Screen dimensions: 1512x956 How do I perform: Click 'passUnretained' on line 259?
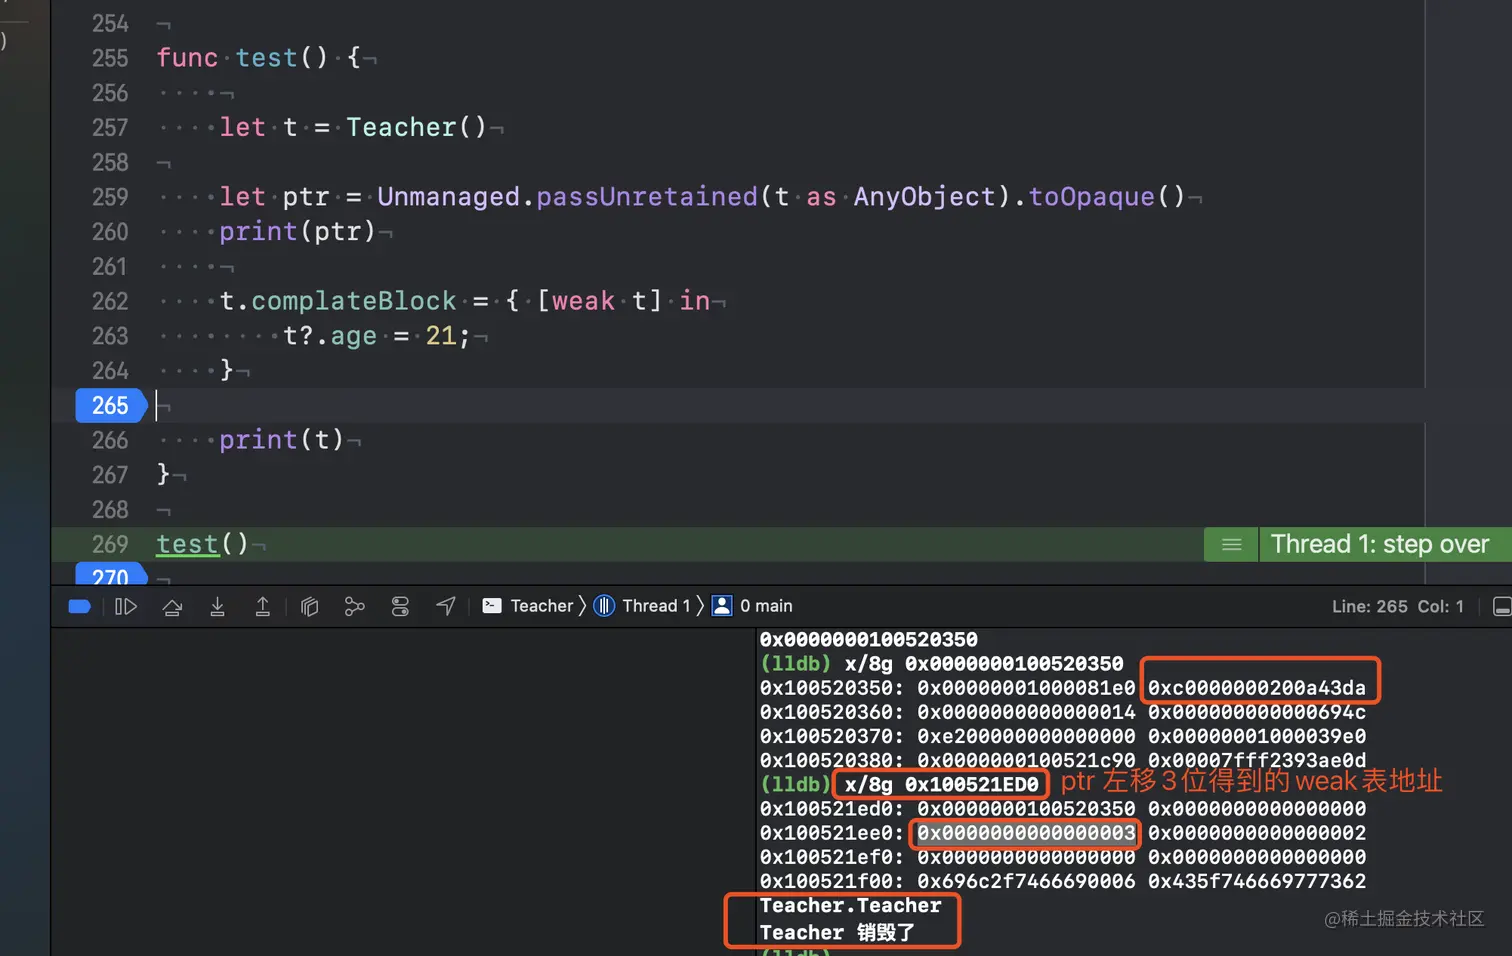(x=647, y=197)
